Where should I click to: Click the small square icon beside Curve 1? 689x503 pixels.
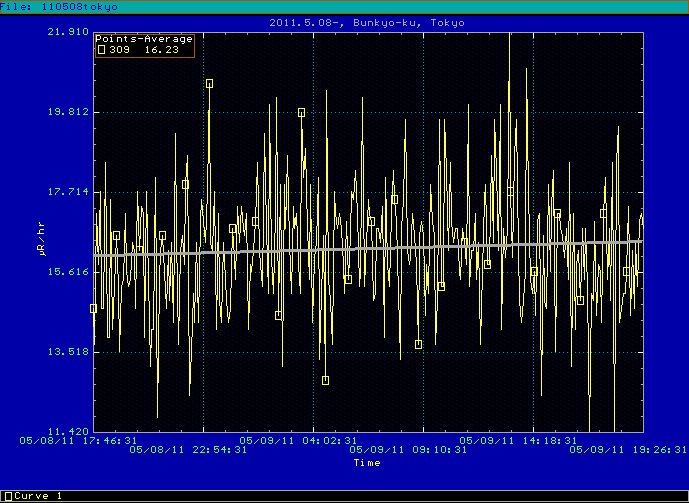(x=8, y=496)
